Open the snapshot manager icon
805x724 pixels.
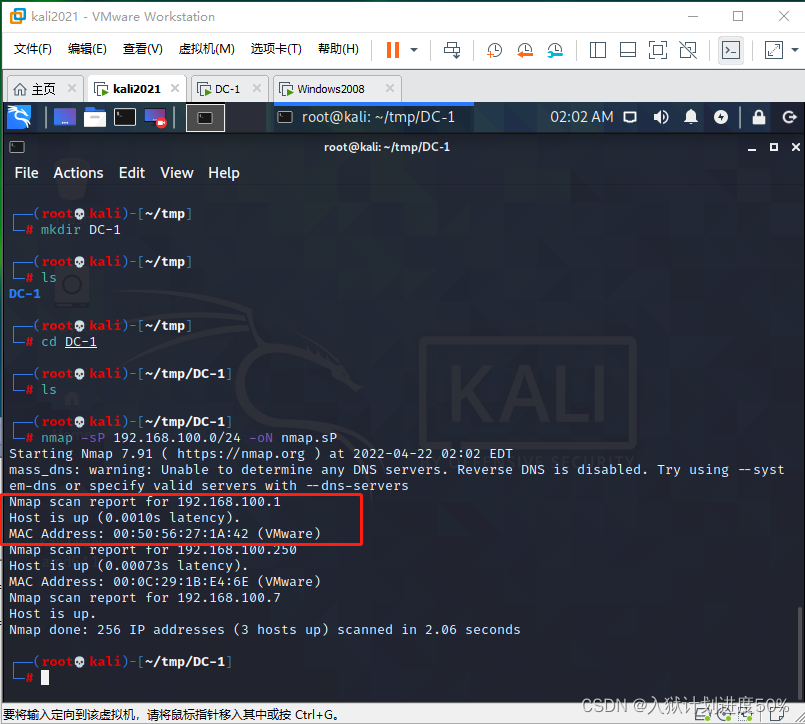555,50
